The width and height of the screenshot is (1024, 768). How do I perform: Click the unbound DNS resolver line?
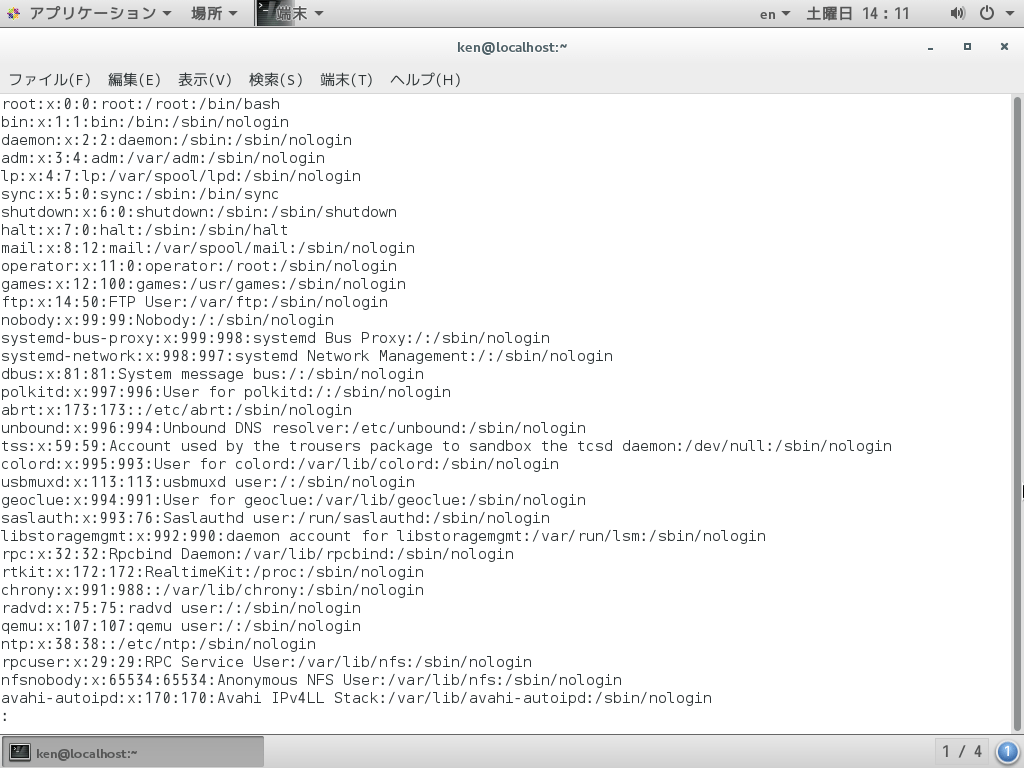[x=294, y=428]
